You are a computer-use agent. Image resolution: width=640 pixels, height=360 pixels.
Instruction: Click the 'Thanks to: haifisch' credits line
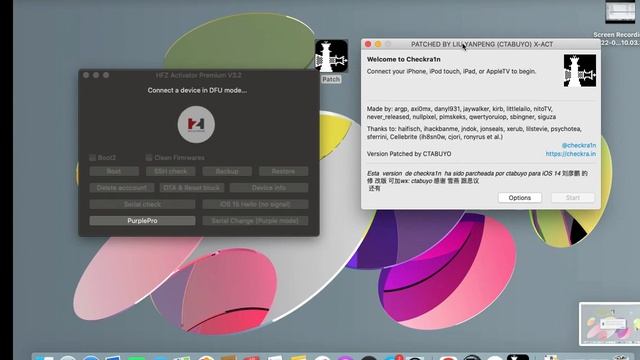click(474, 133)
